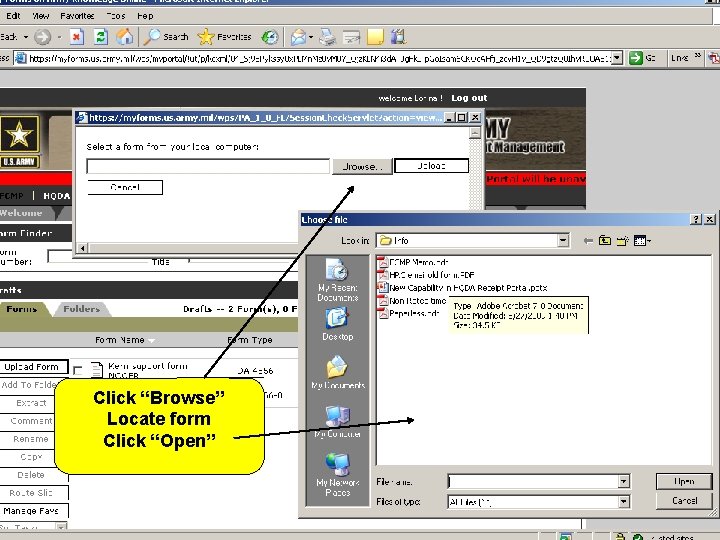Click the Print icon in toolbar

point(327,37)
